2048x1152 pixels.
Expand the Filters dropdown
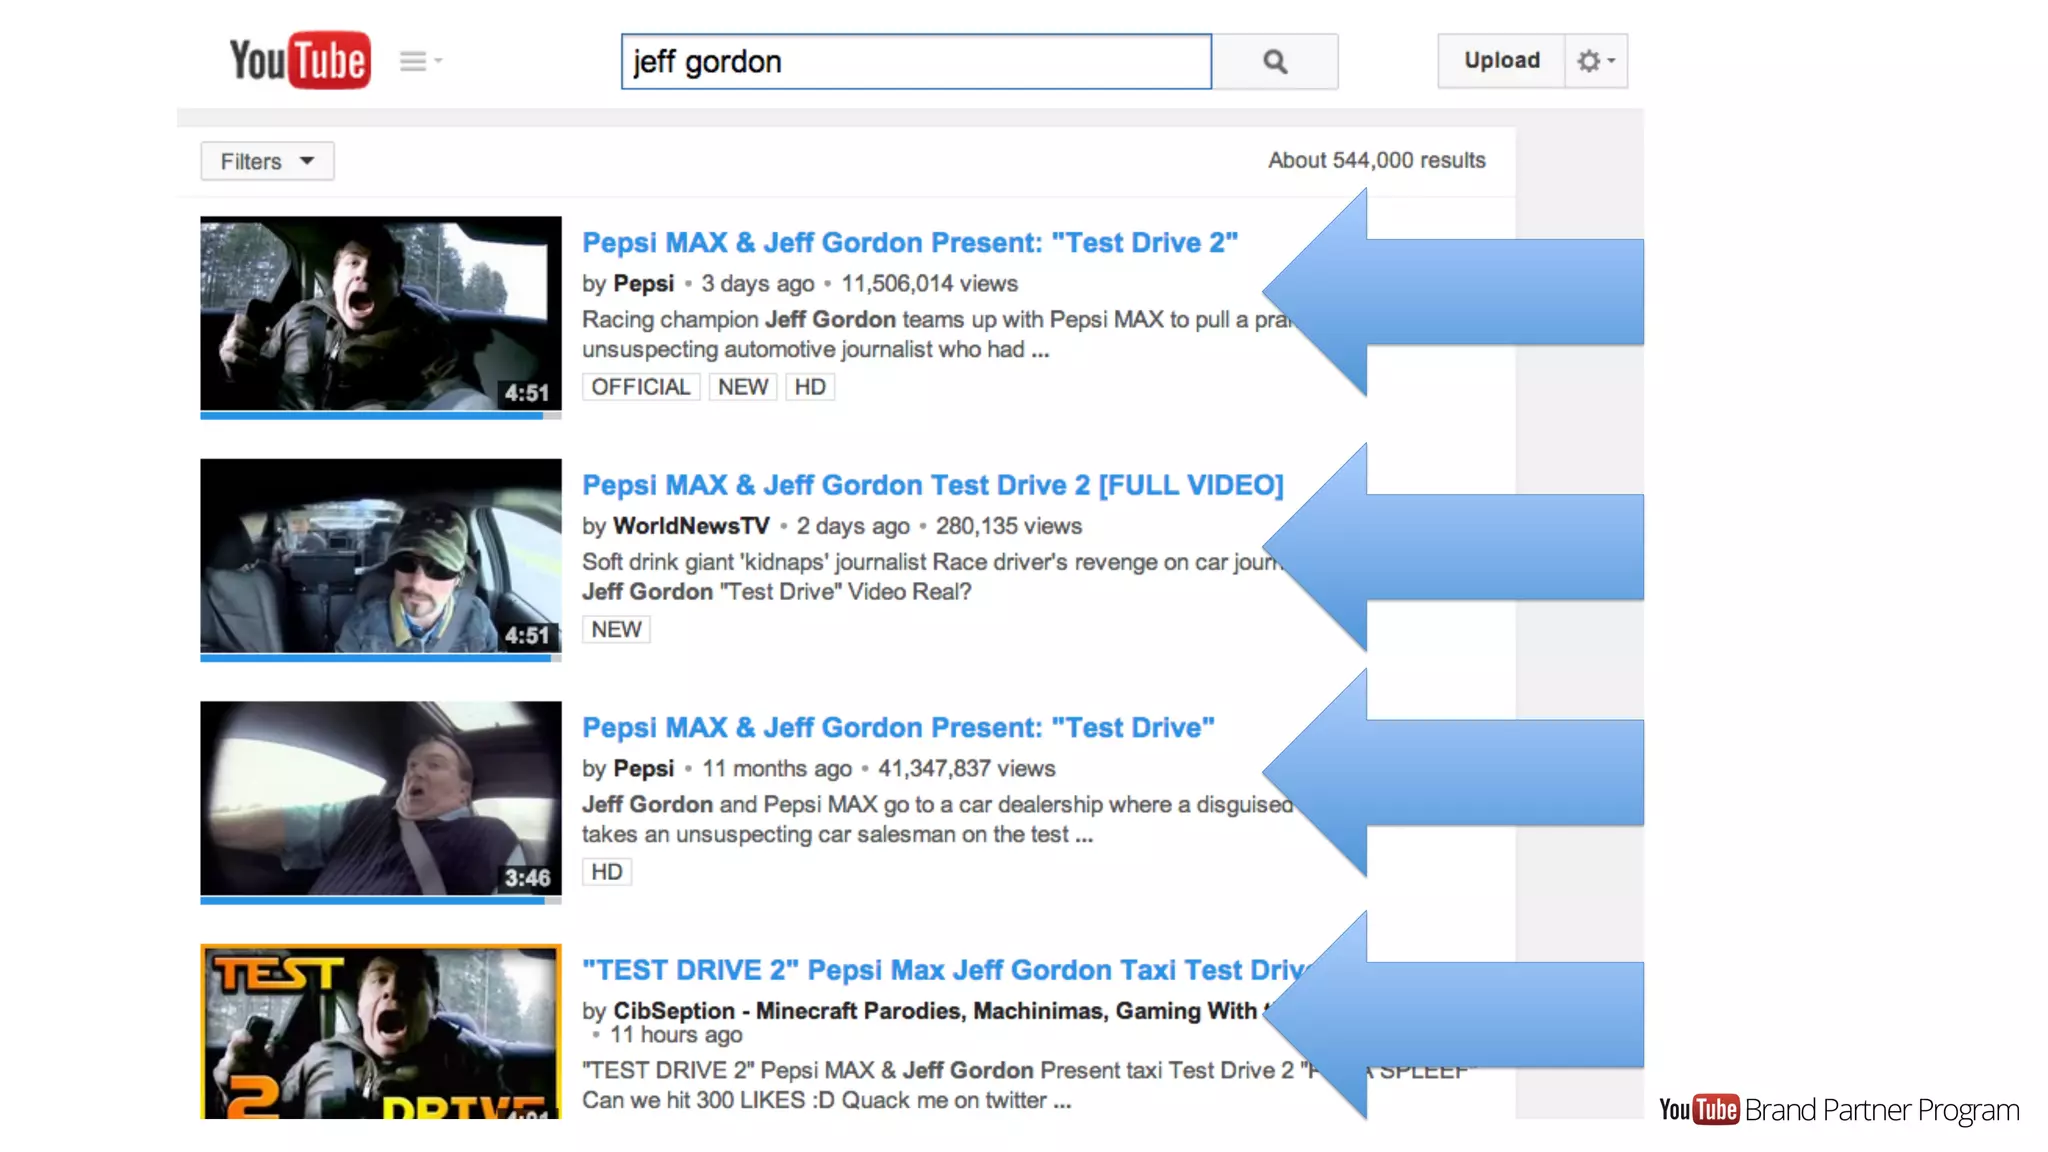(267, 161)
